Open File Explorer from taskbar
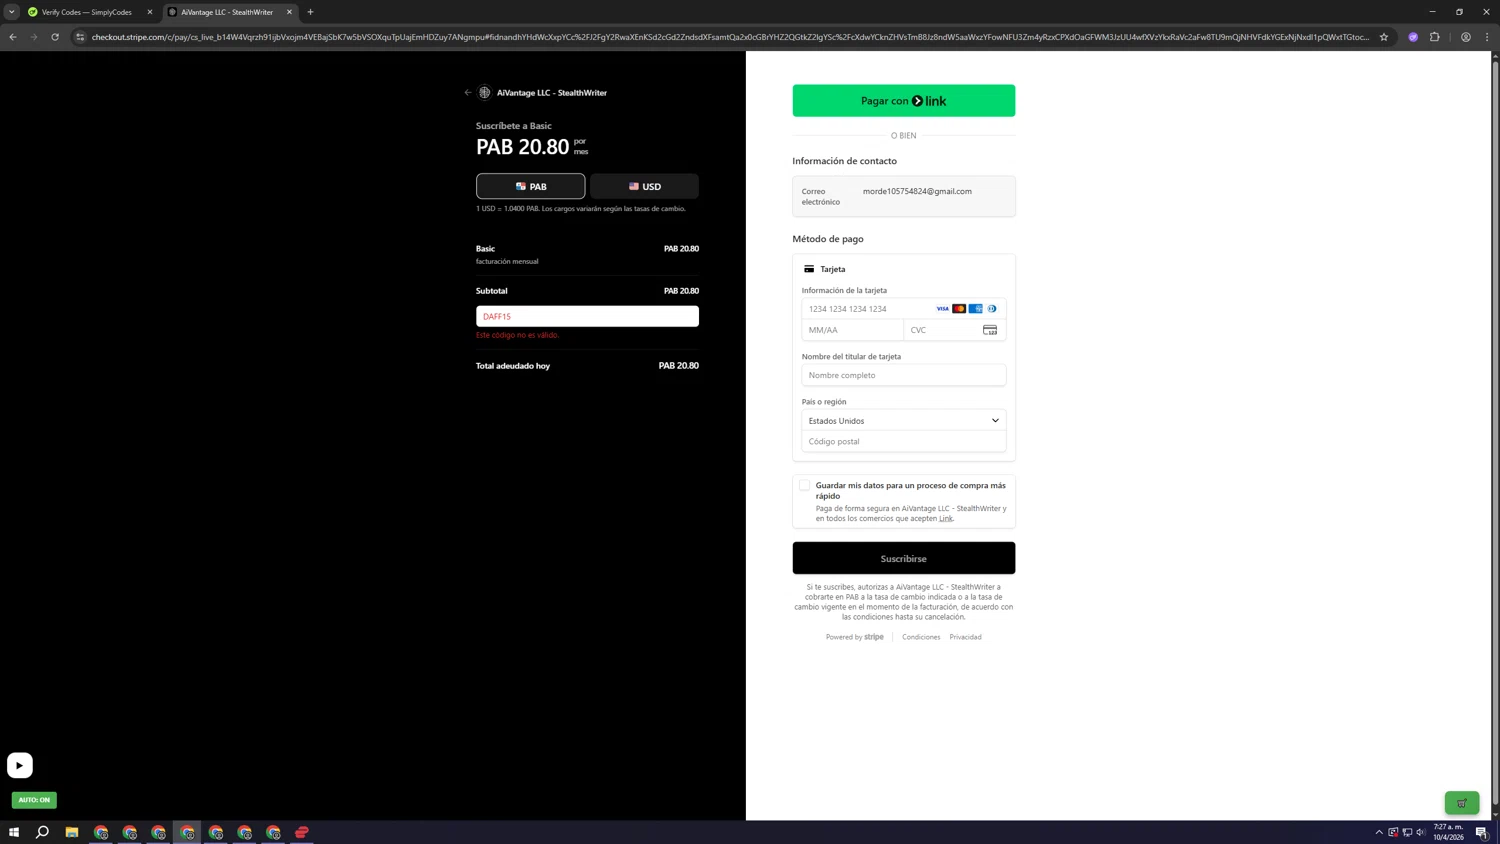This screenshot has width=1500, height=844. [72, 832]
